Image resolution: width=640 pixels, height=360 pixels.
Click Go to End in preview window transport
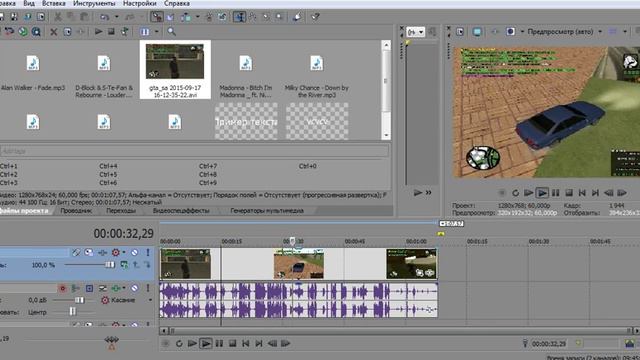(x=596, y=193)
